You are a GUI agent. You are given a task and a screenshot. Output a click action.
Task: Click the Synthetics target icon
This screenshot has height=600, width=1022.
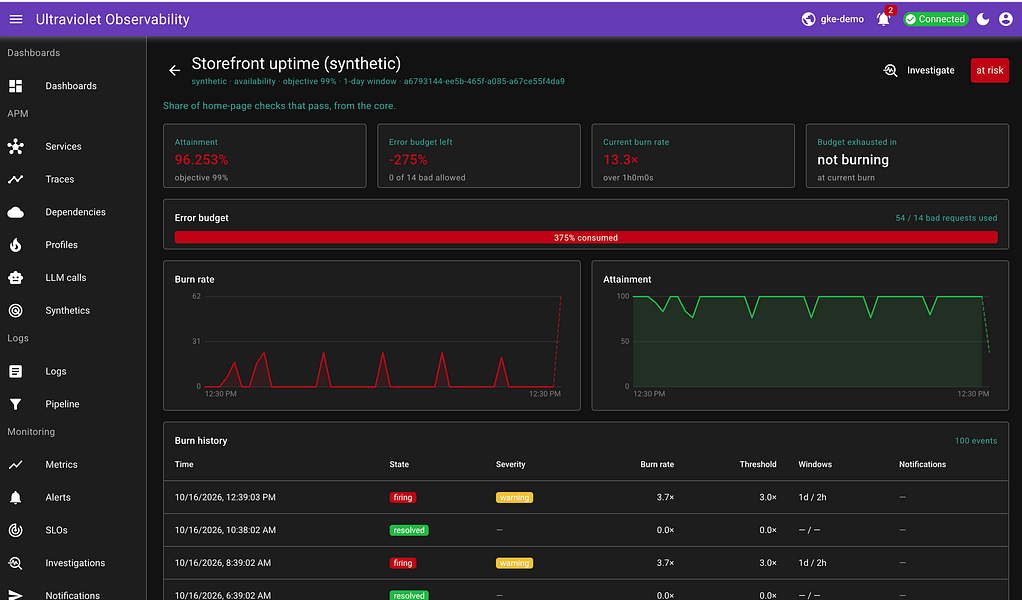tap(16, 311)
